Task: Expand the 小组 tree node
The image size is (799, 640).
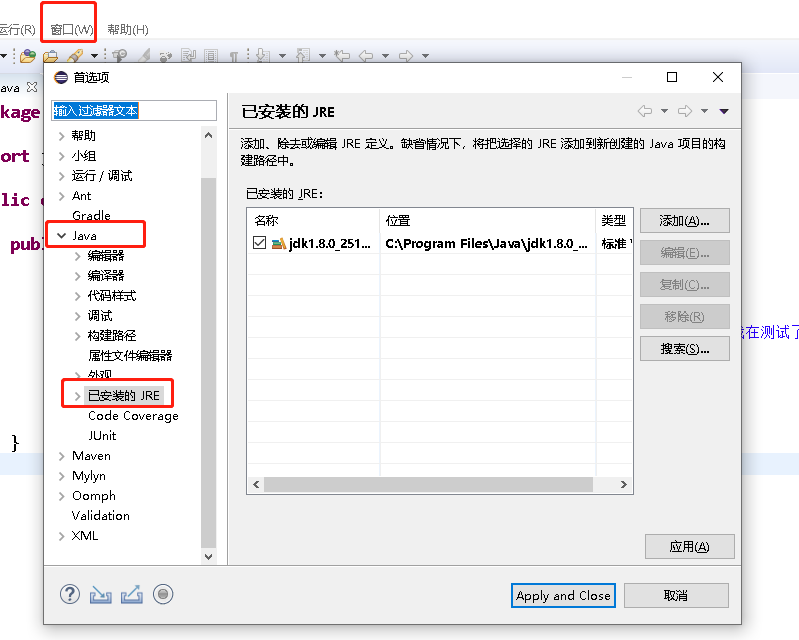Action: 62,156
